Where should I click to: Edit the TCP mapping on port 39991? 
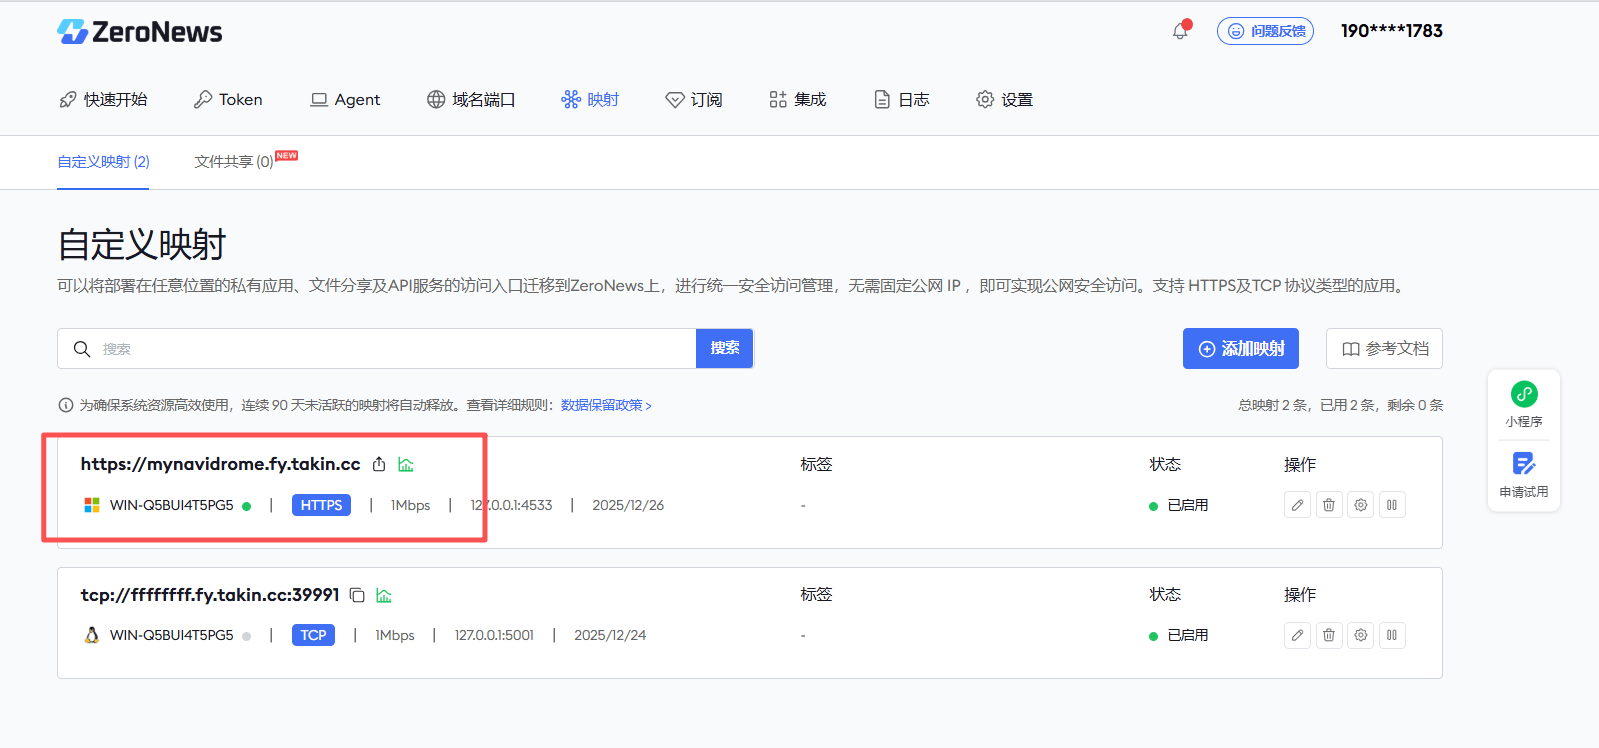(x=1297, y=635)
